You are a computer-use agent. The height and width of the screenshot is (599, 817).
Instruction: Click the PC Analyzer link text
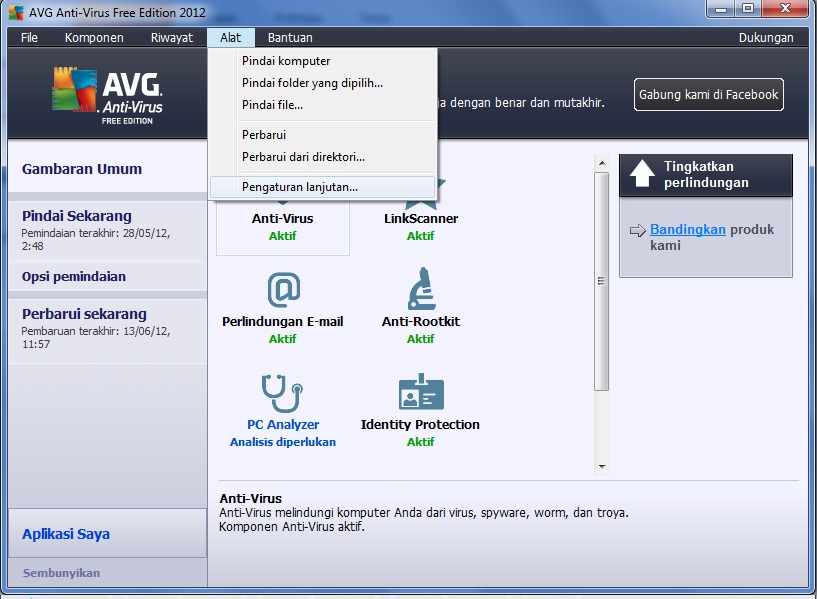[x=283, y=425]
